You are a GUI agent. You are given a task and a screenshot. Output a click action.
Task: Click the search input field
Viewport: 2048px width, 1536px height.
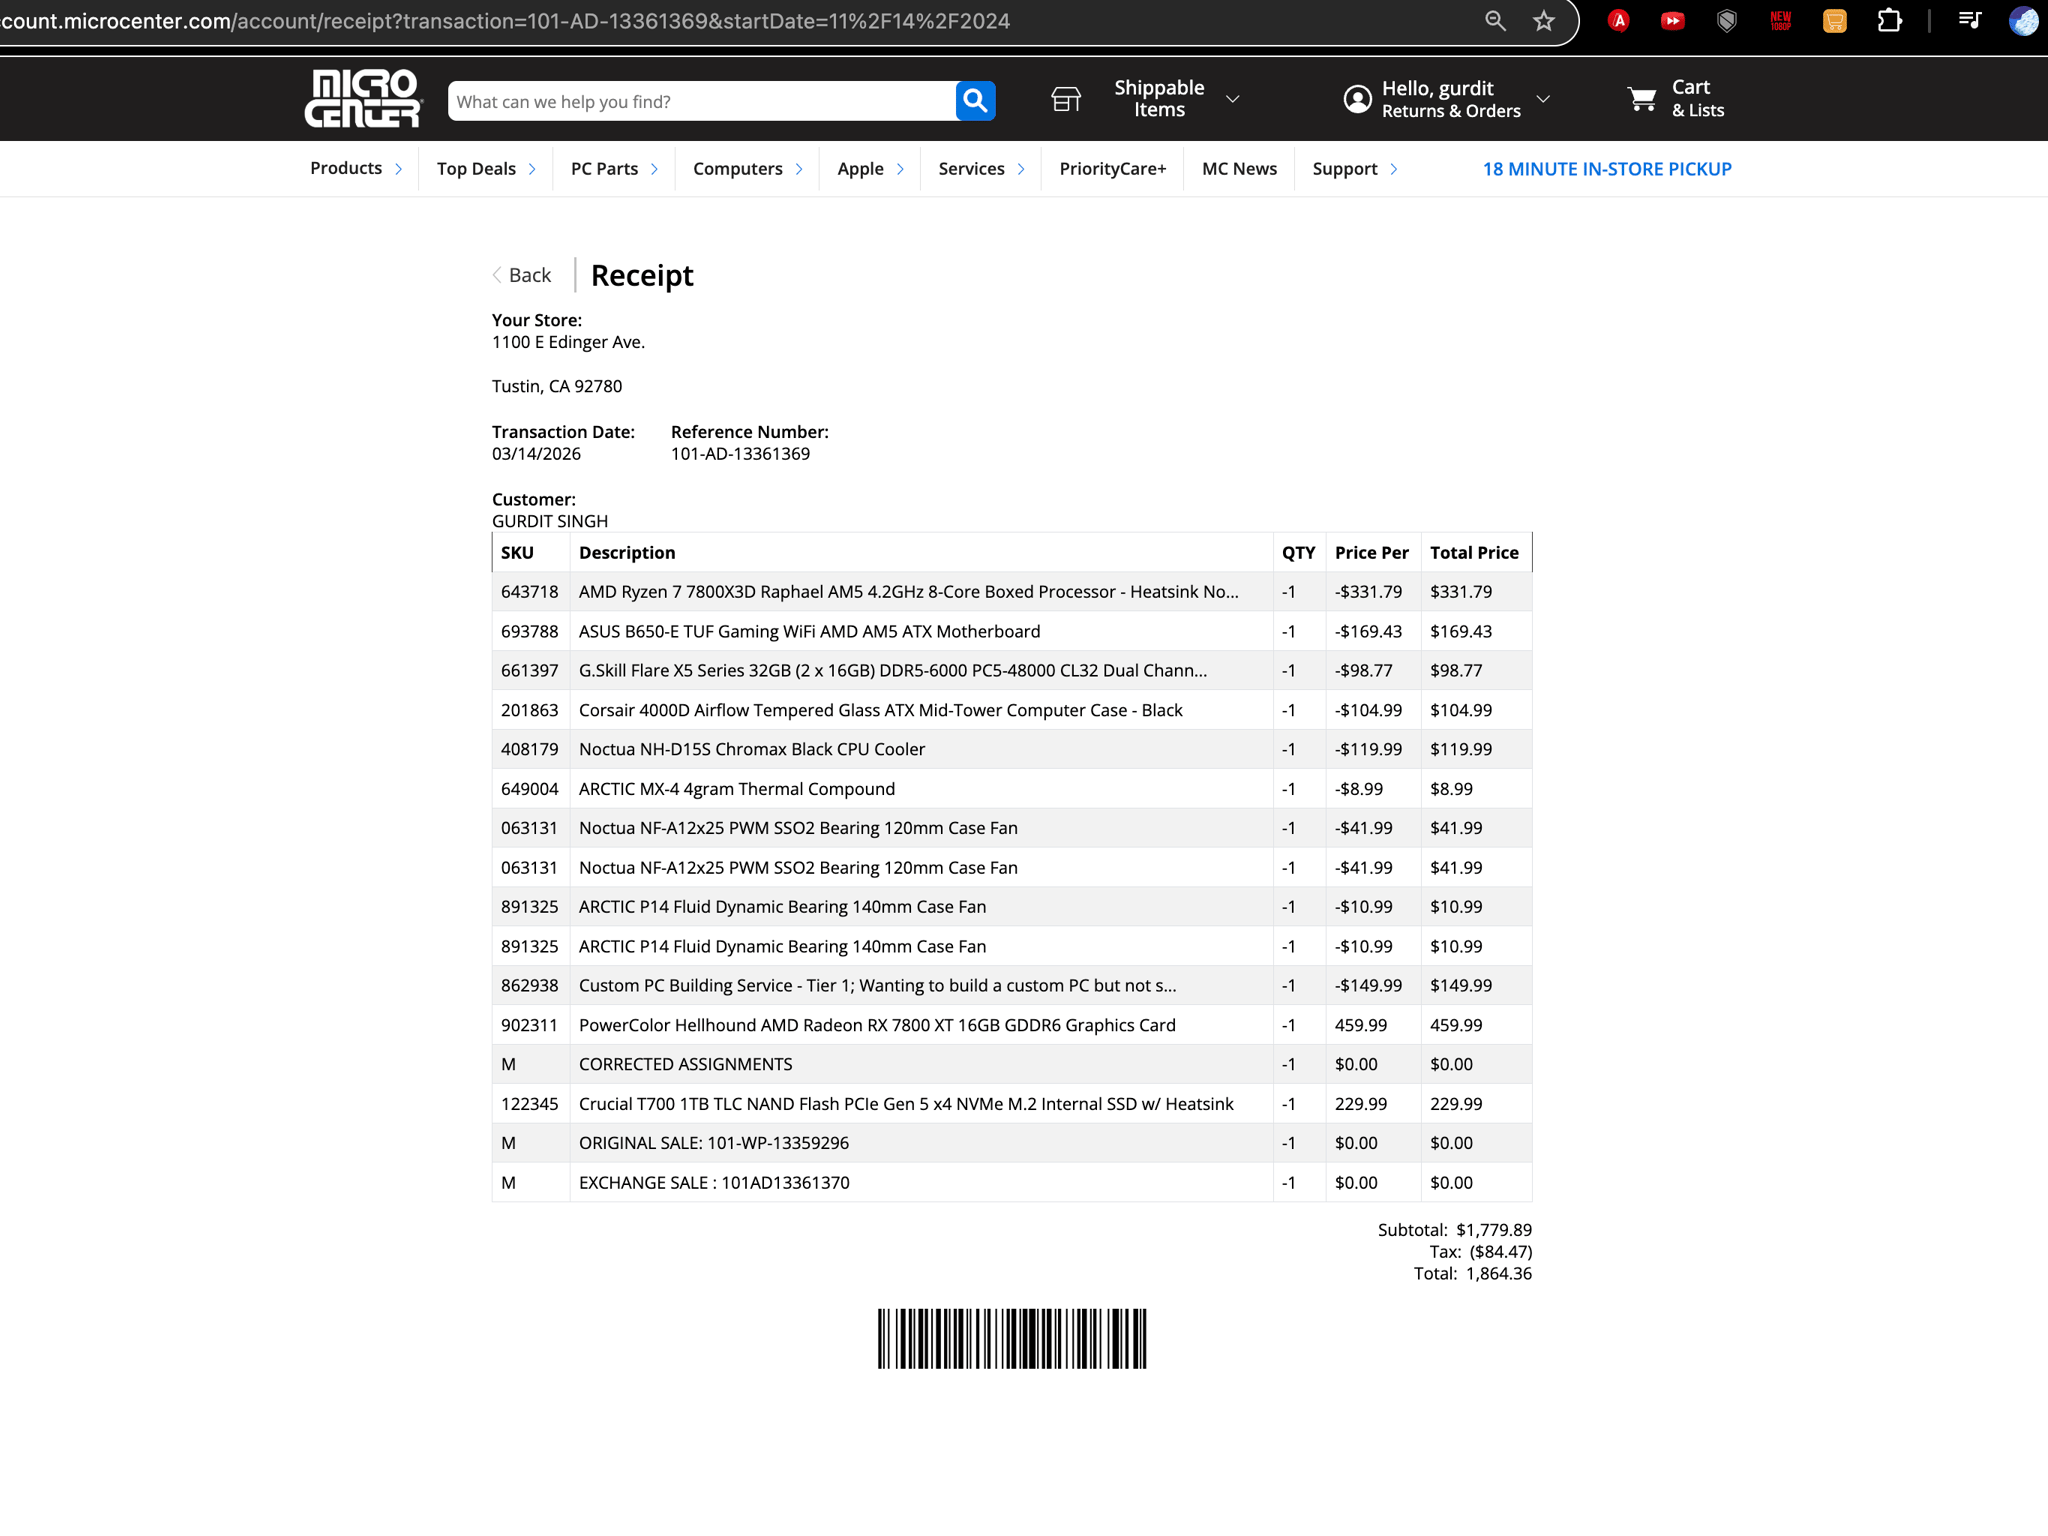pyautogui.click(x=702, y=101)
